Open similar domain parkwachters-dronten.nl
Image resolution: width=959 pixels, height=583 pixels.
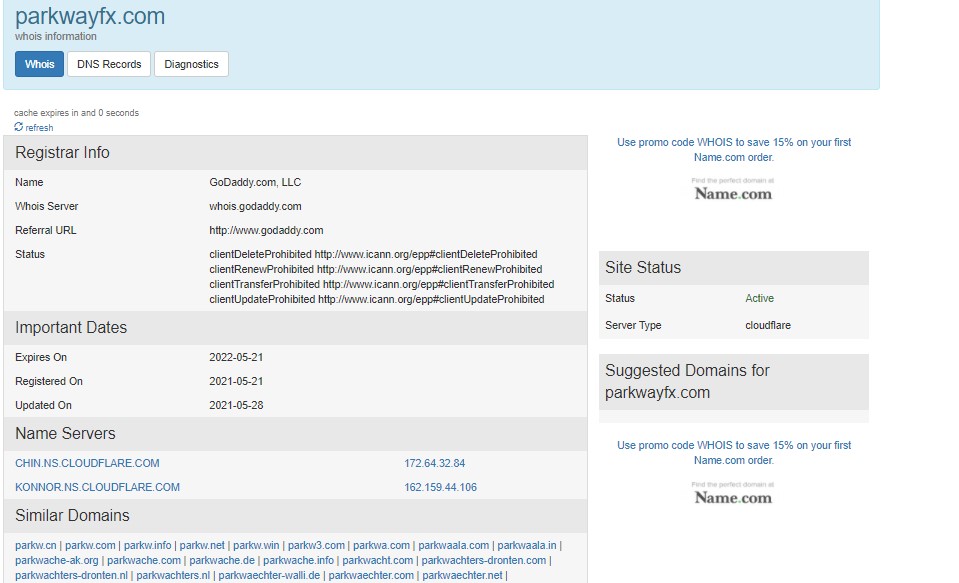(71, 575)
